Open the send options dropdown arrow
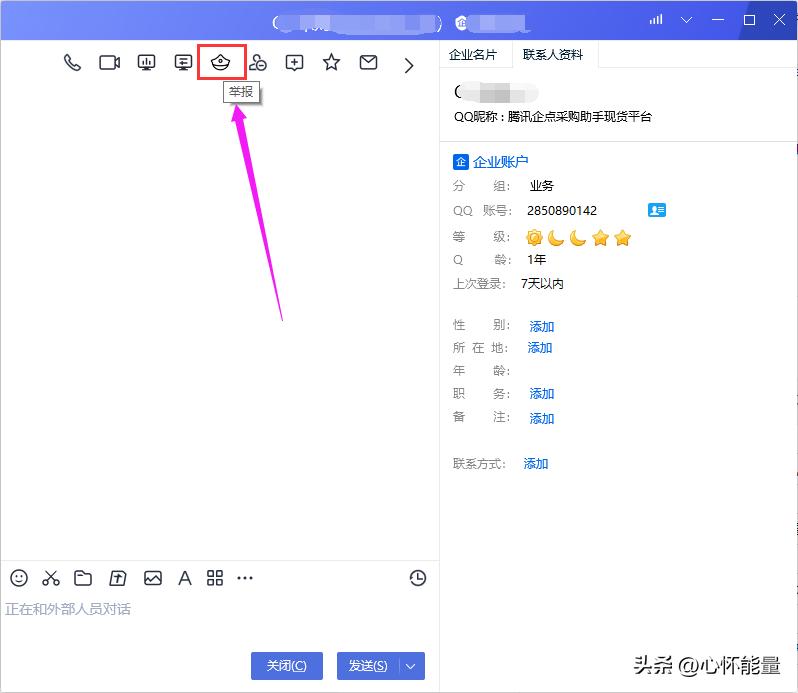Viewport: 798px width, 693px height. pyautogui.click(x=411, y=666)
